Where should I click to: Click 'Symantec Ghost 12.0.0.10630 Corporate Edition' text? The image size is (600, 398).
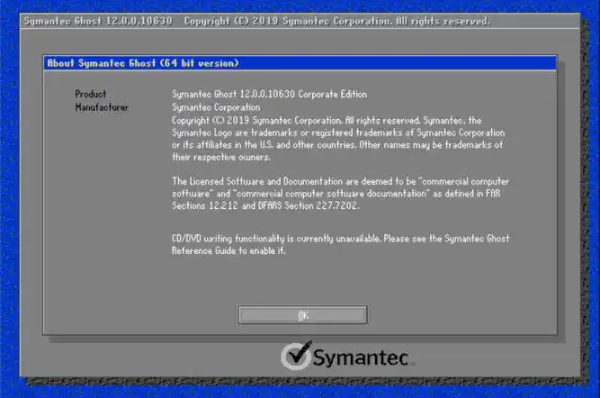[x=269, y=94]
